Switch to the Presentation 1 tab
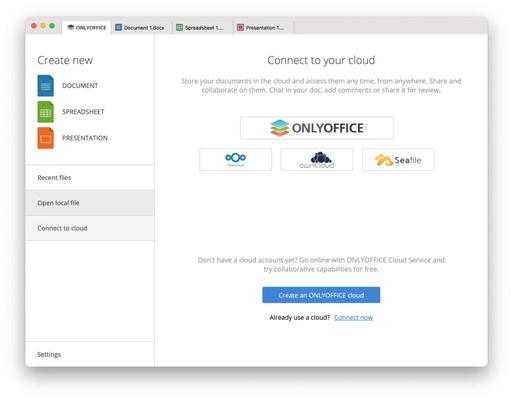Viewport: 513px width, 400px height. coord(263,28)
